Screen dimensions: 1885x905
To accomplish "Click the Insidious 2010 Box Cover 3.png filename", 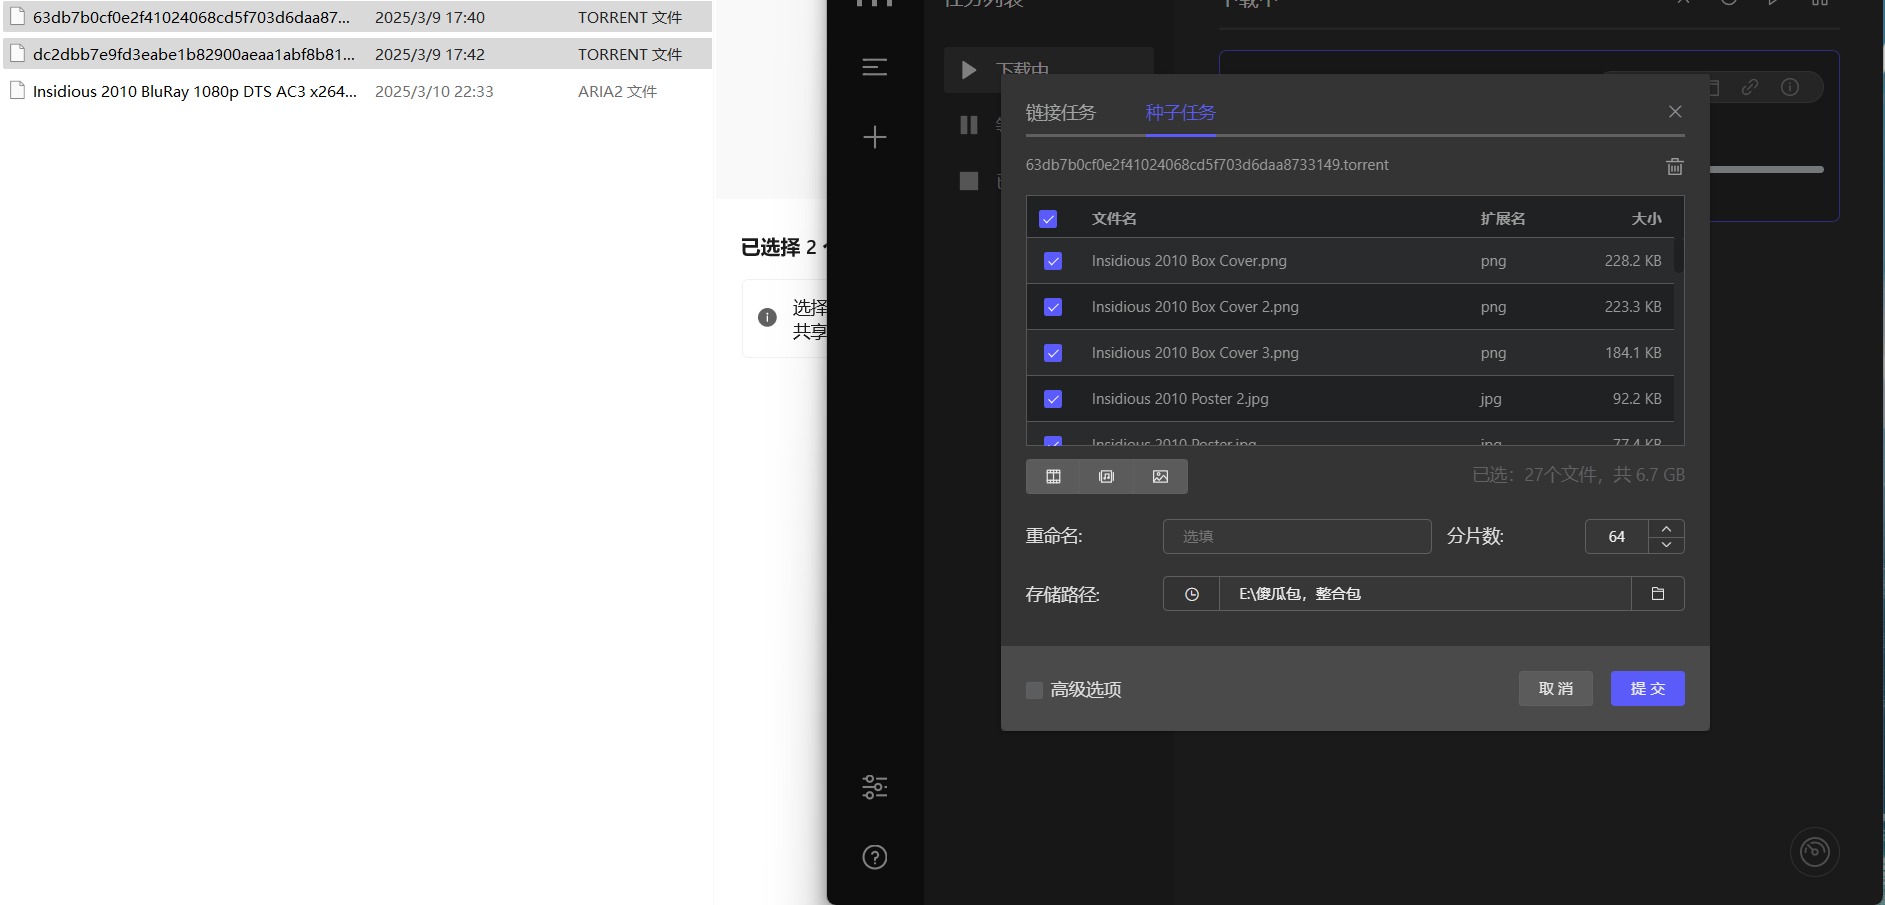I will (x=1195, y=353).
